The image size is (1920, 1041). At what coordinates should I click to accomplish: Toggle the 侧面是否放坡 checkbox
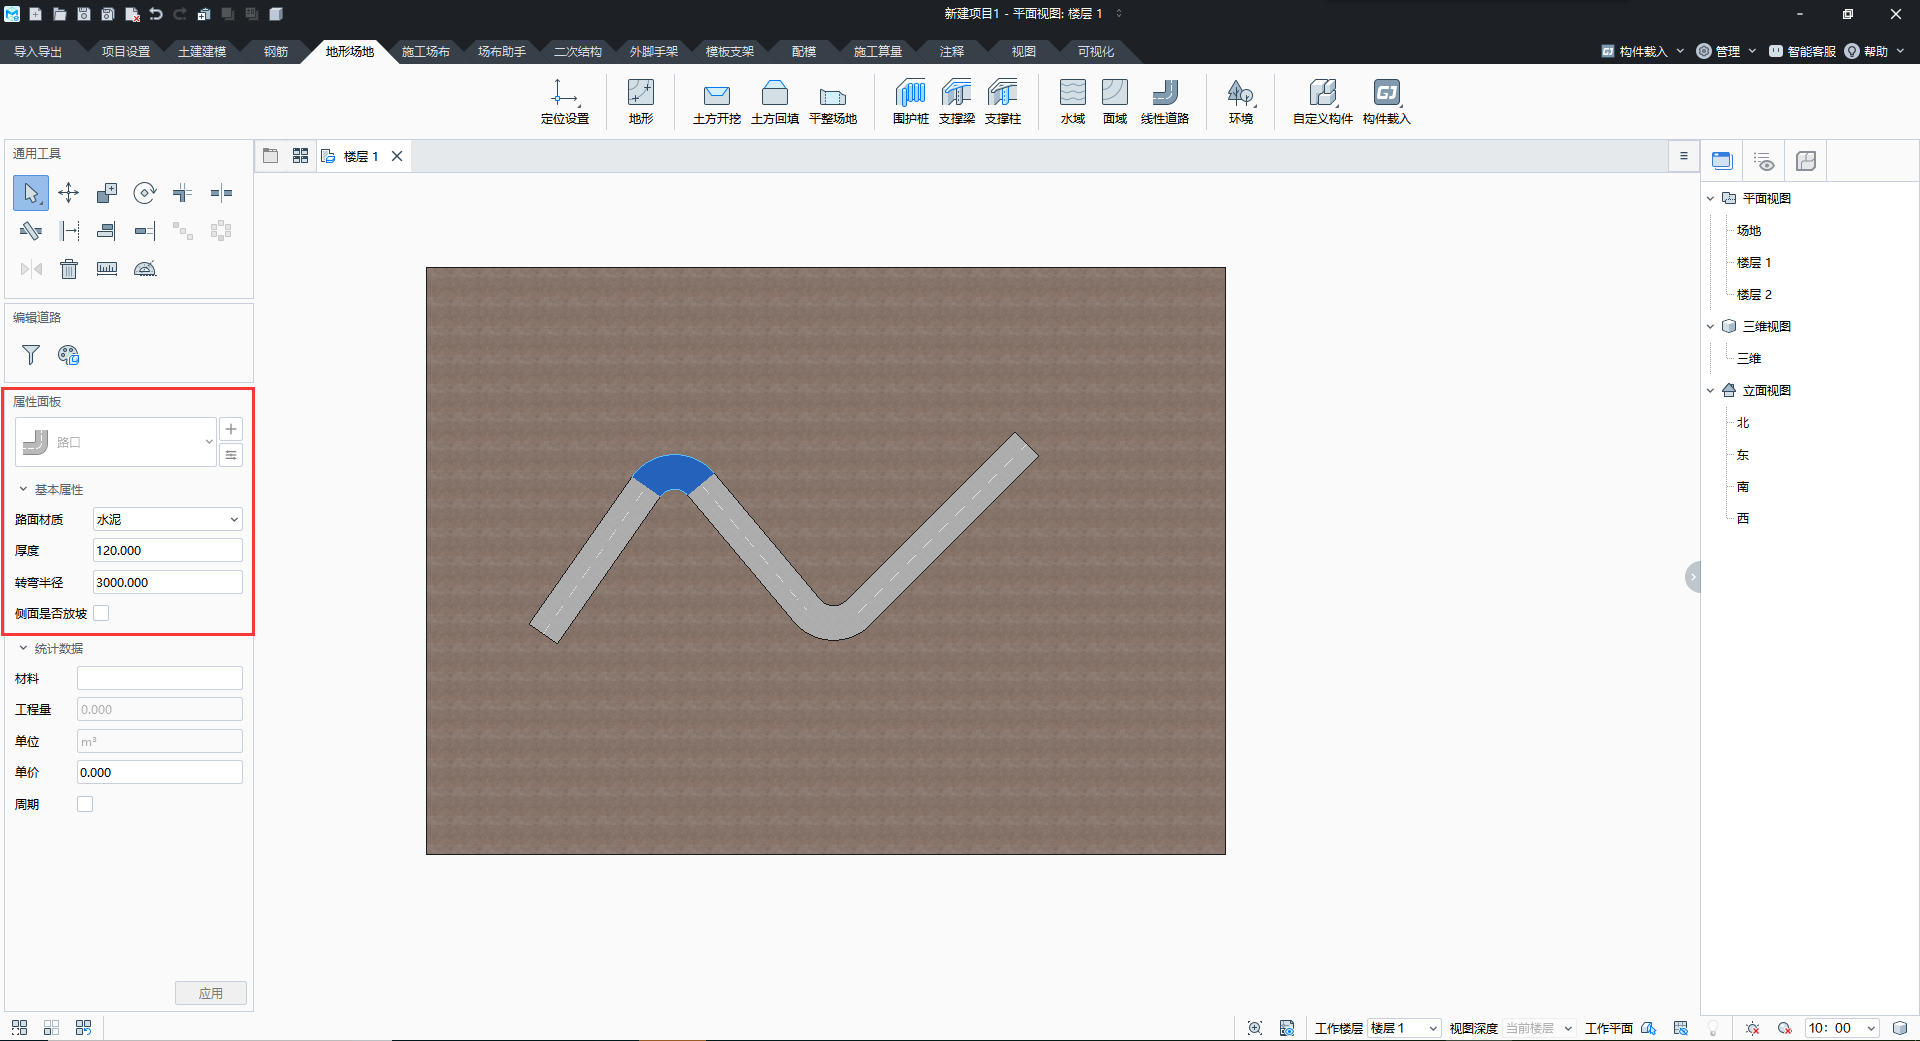(101, 613)
